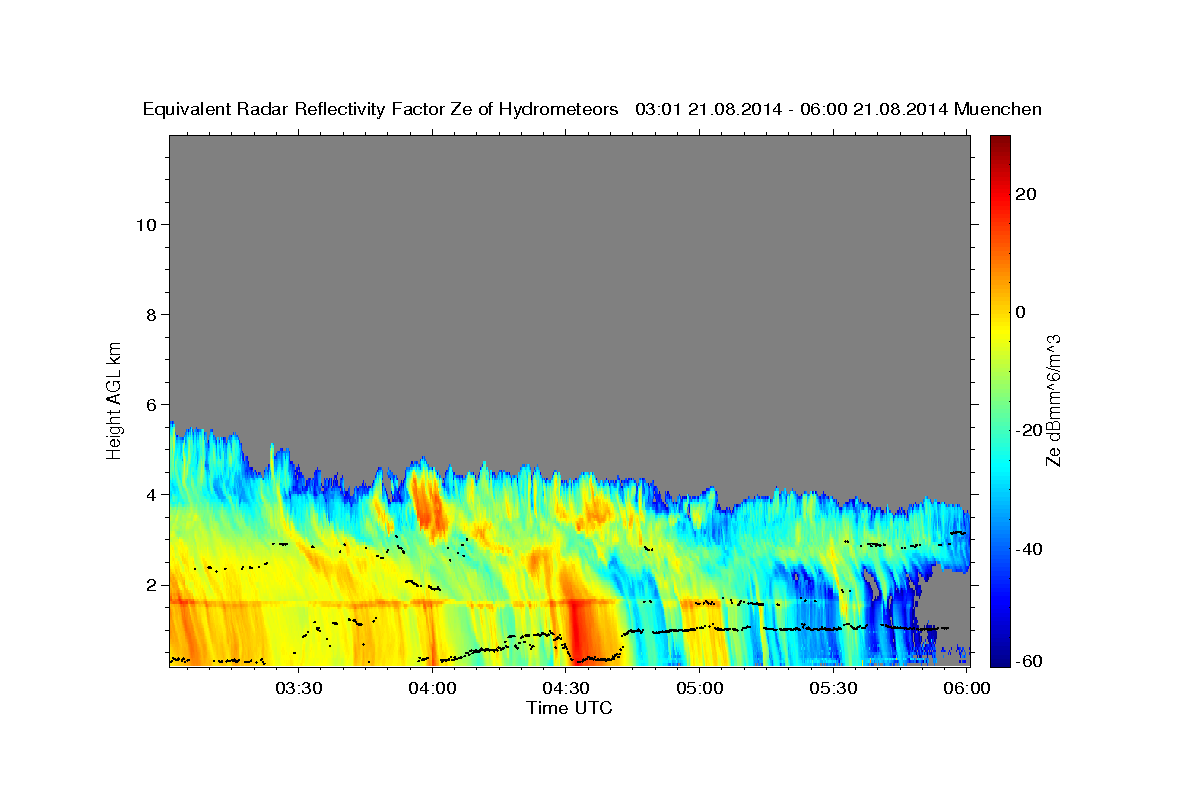The image size is (1200, 800).
Task: Click the colorbar value 0
Action: [x=1021, y=312]
